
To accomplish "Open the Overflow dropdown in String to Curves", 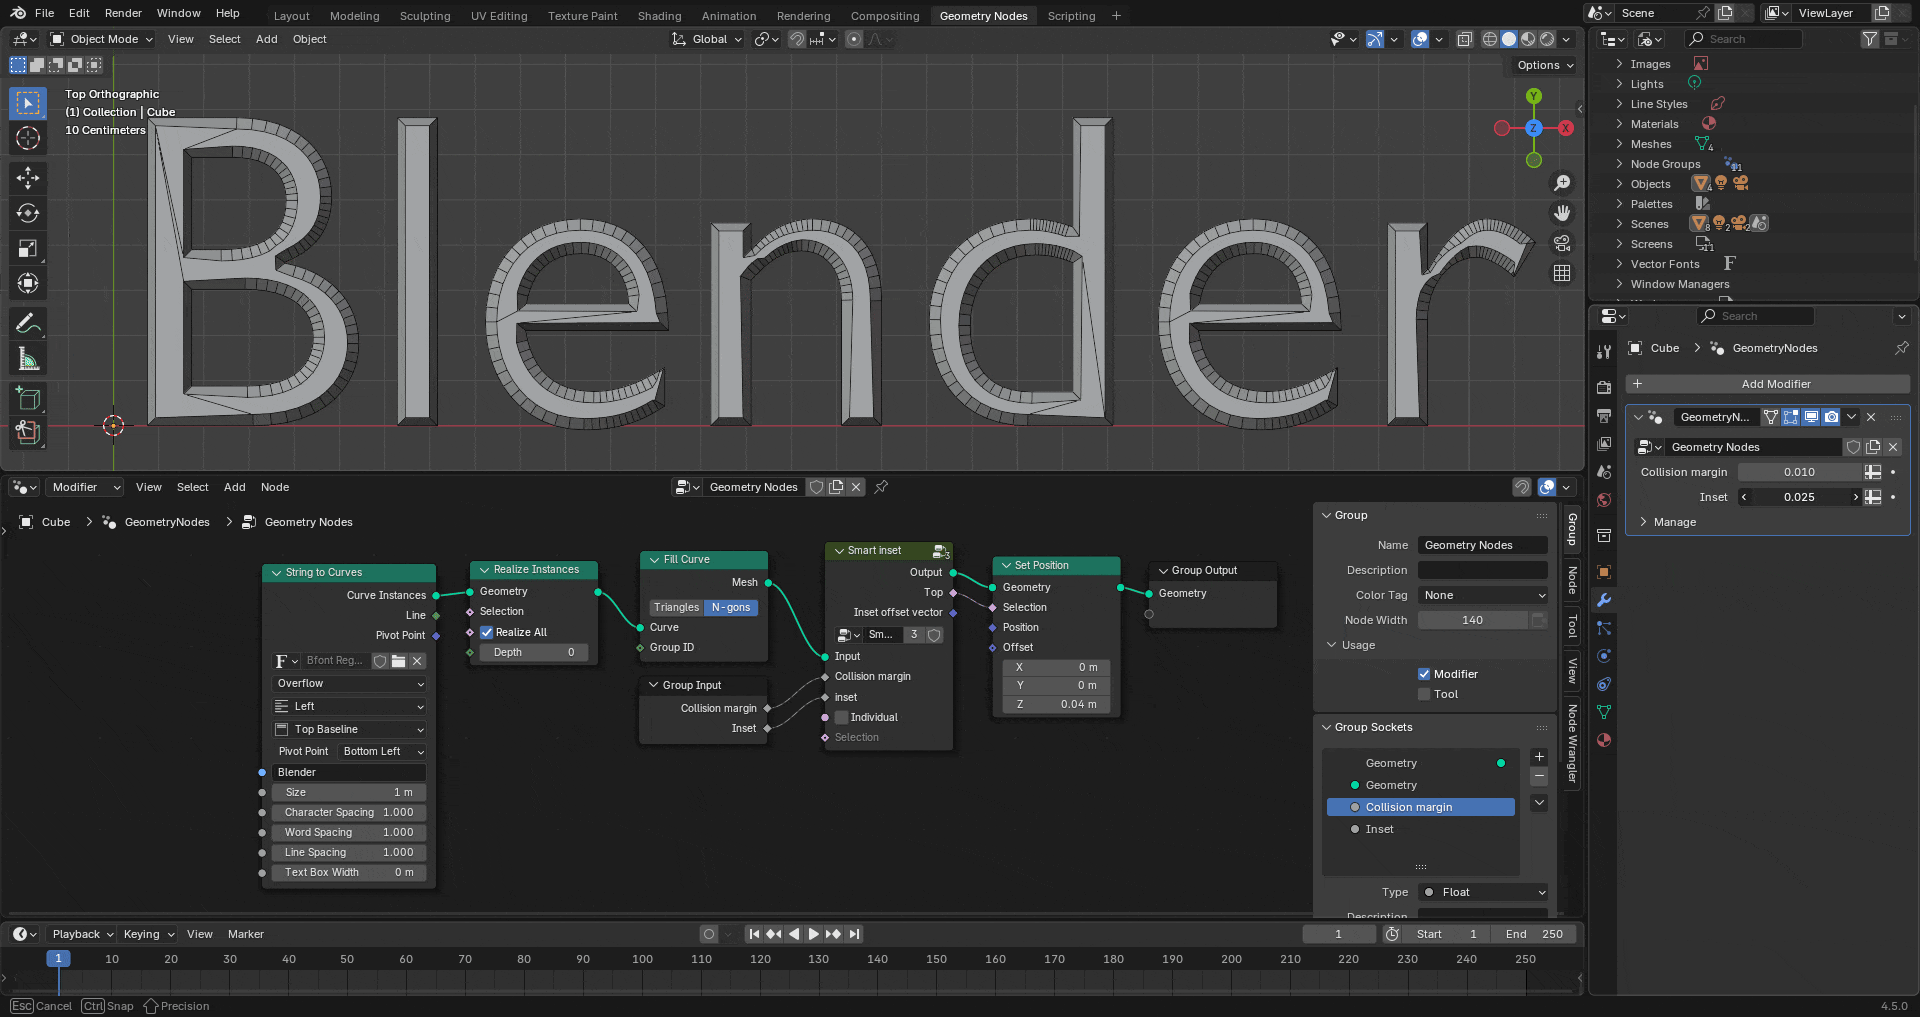I will (350, 684).
